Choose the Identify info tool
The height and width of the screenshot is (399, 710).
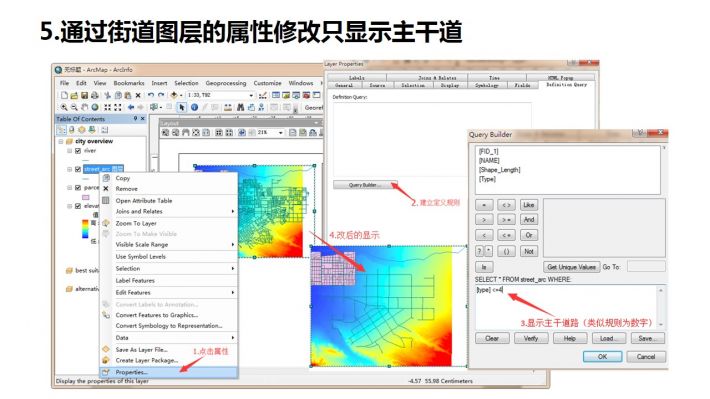[194, 107]
